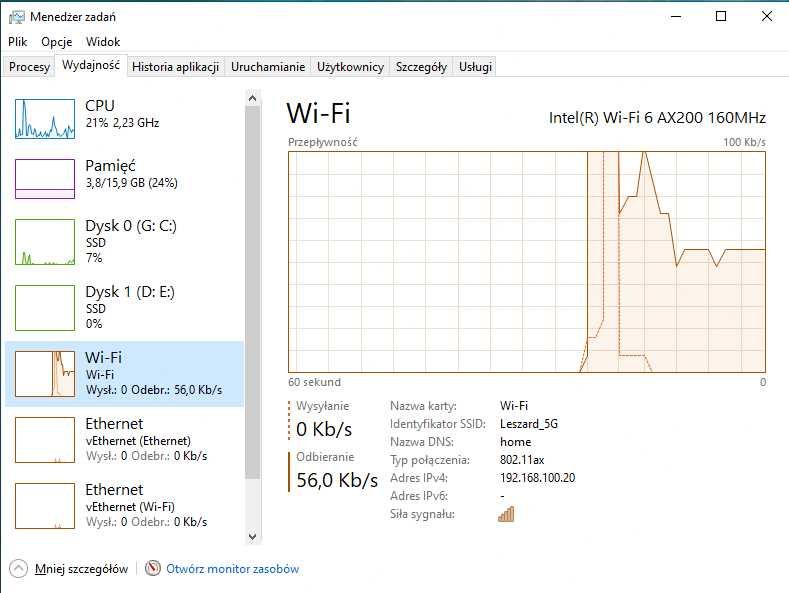Minimize the Menedżer zadań window

point(676,17)
